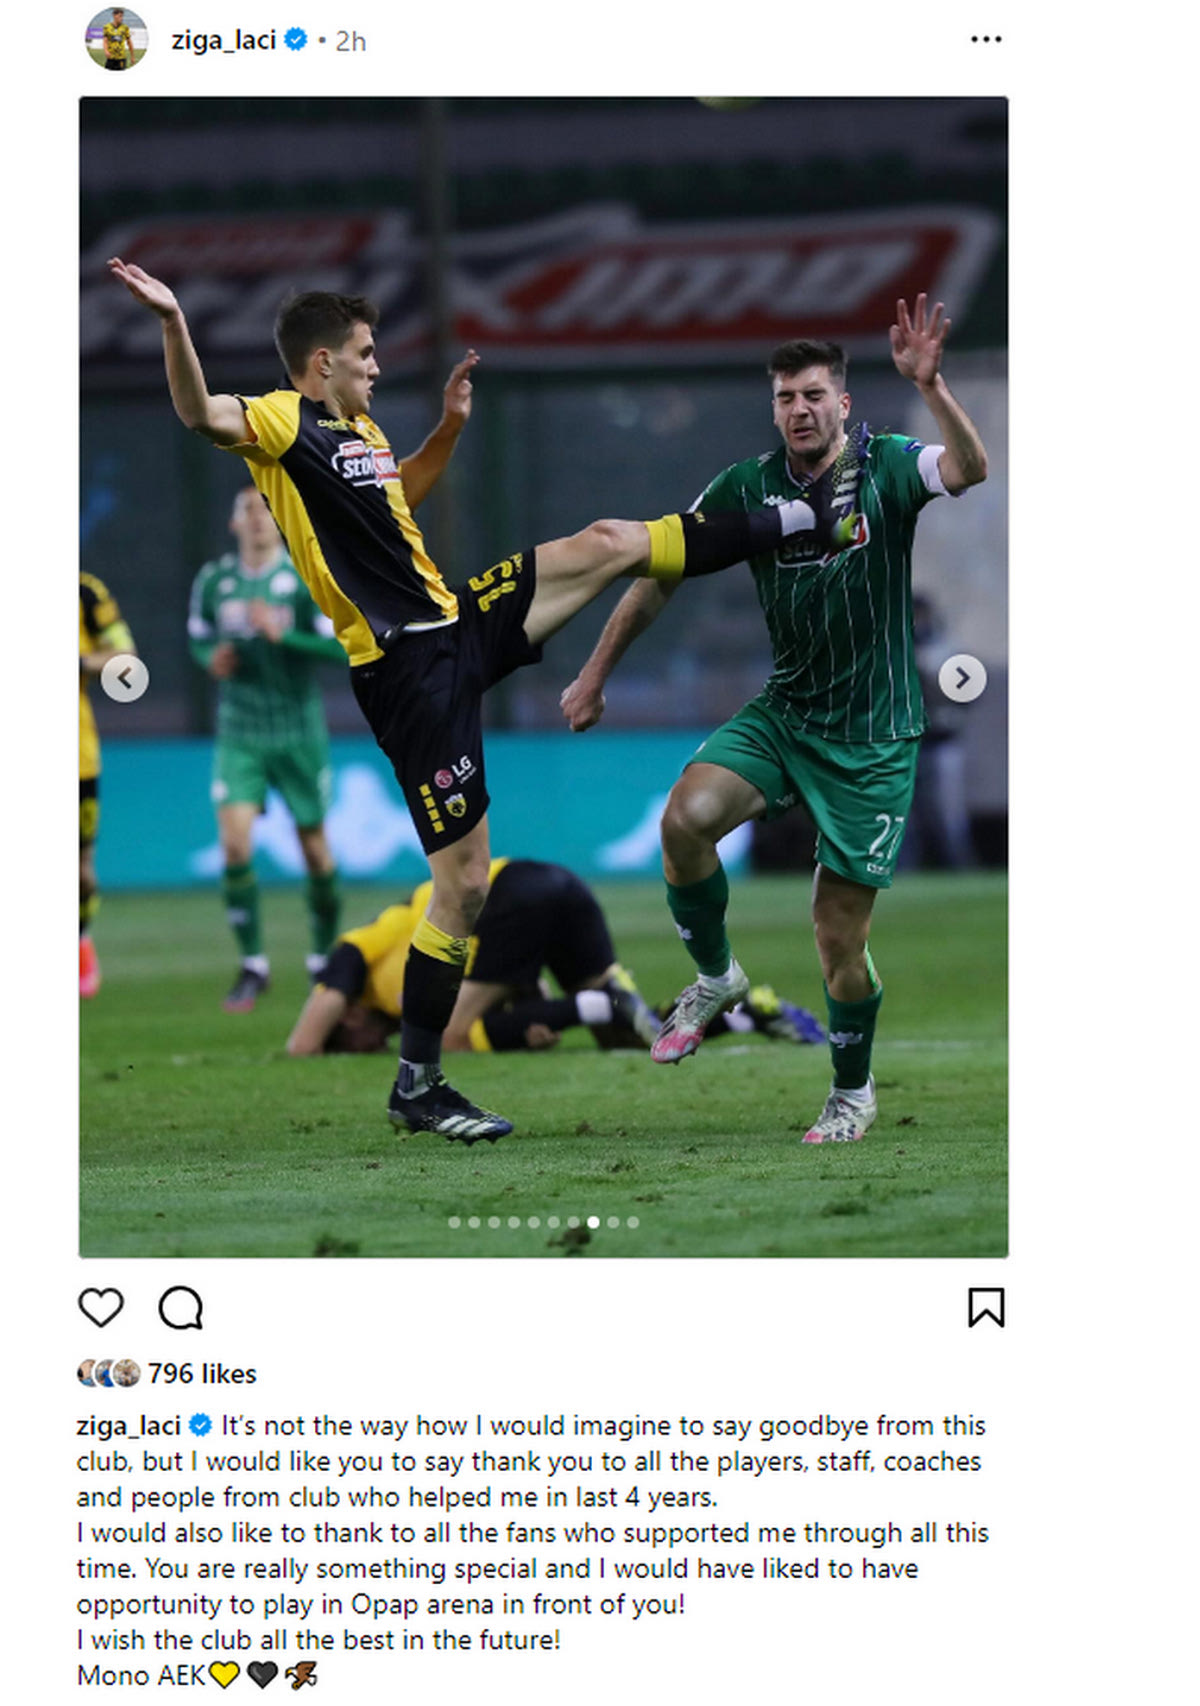Click the 2h post timestamp
The height and width of the screenshot is (1706, 1200).
350,41
